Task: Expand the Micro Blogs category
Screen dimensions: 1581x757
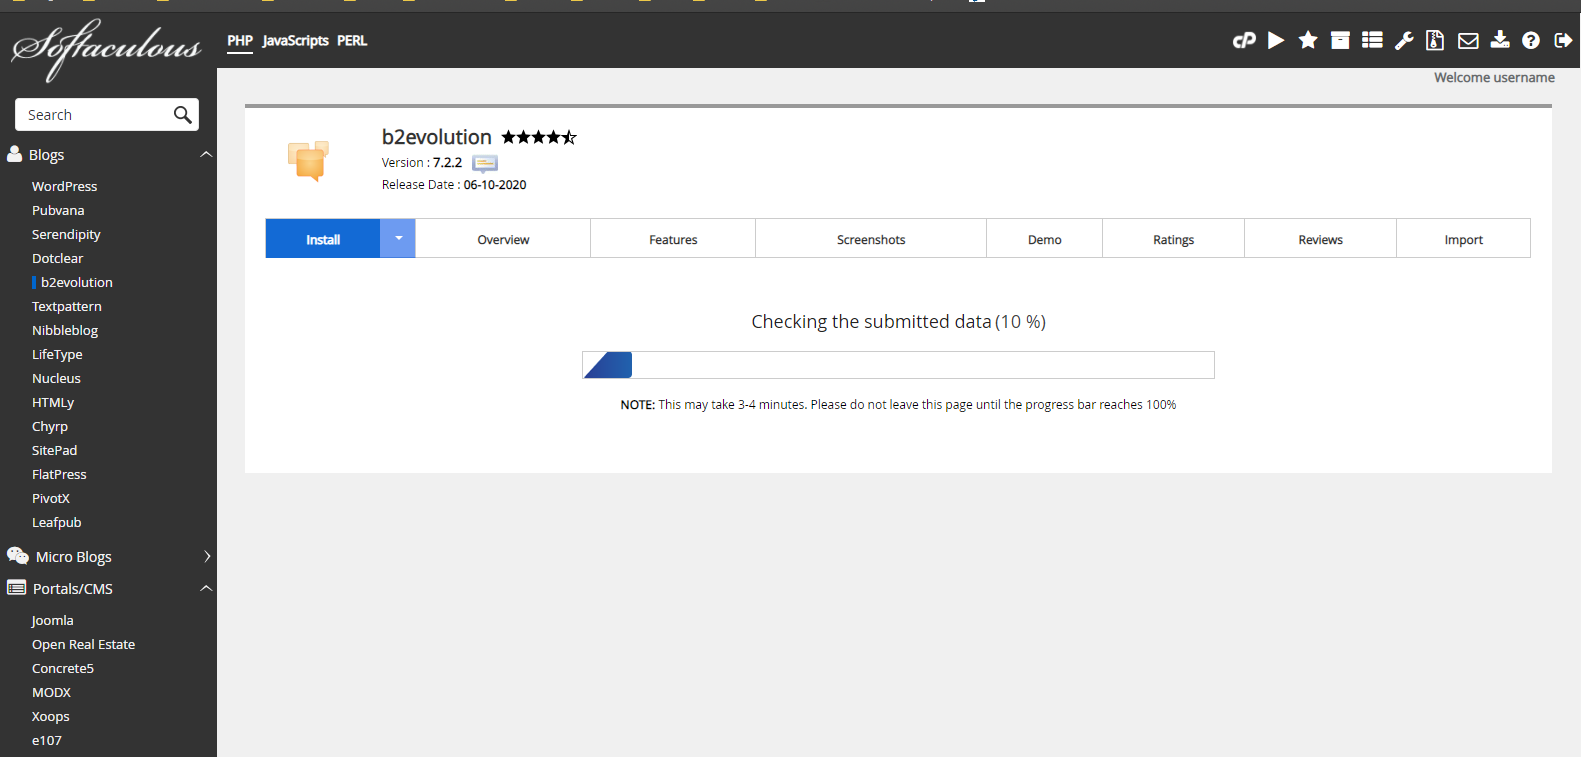Action: tap(207, 556)
